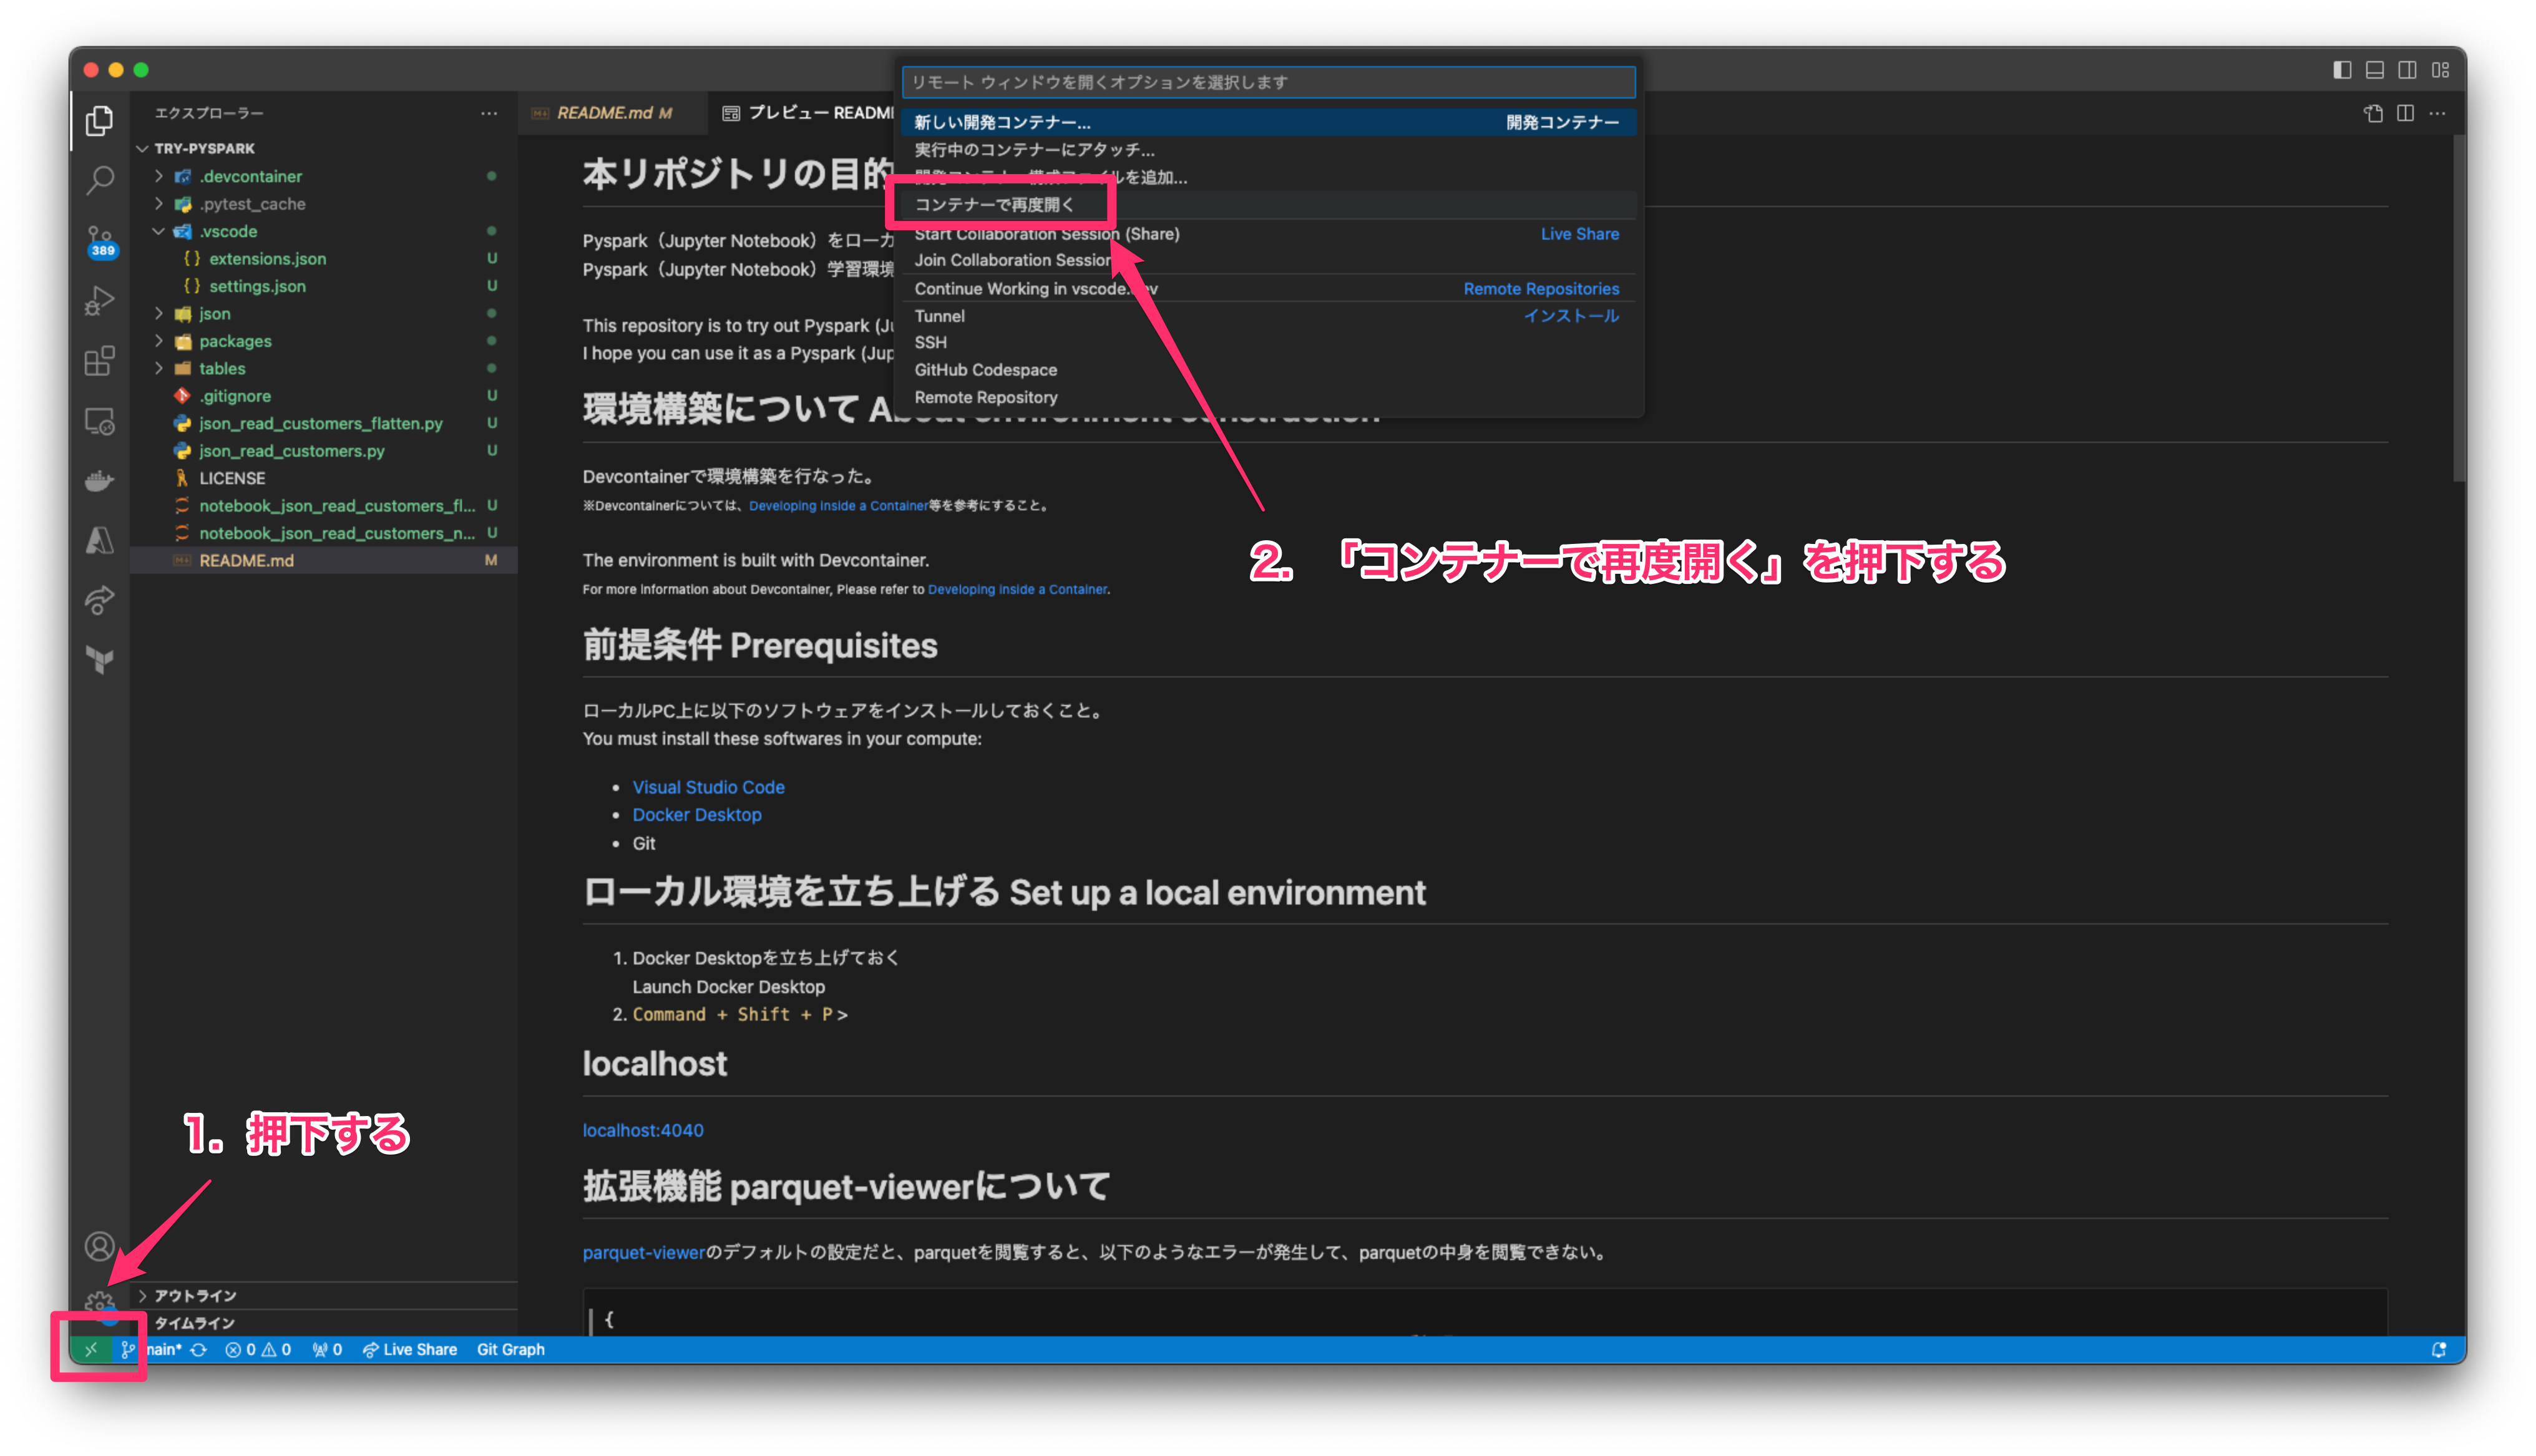Open the Docker Desktop link

point(696,815)
